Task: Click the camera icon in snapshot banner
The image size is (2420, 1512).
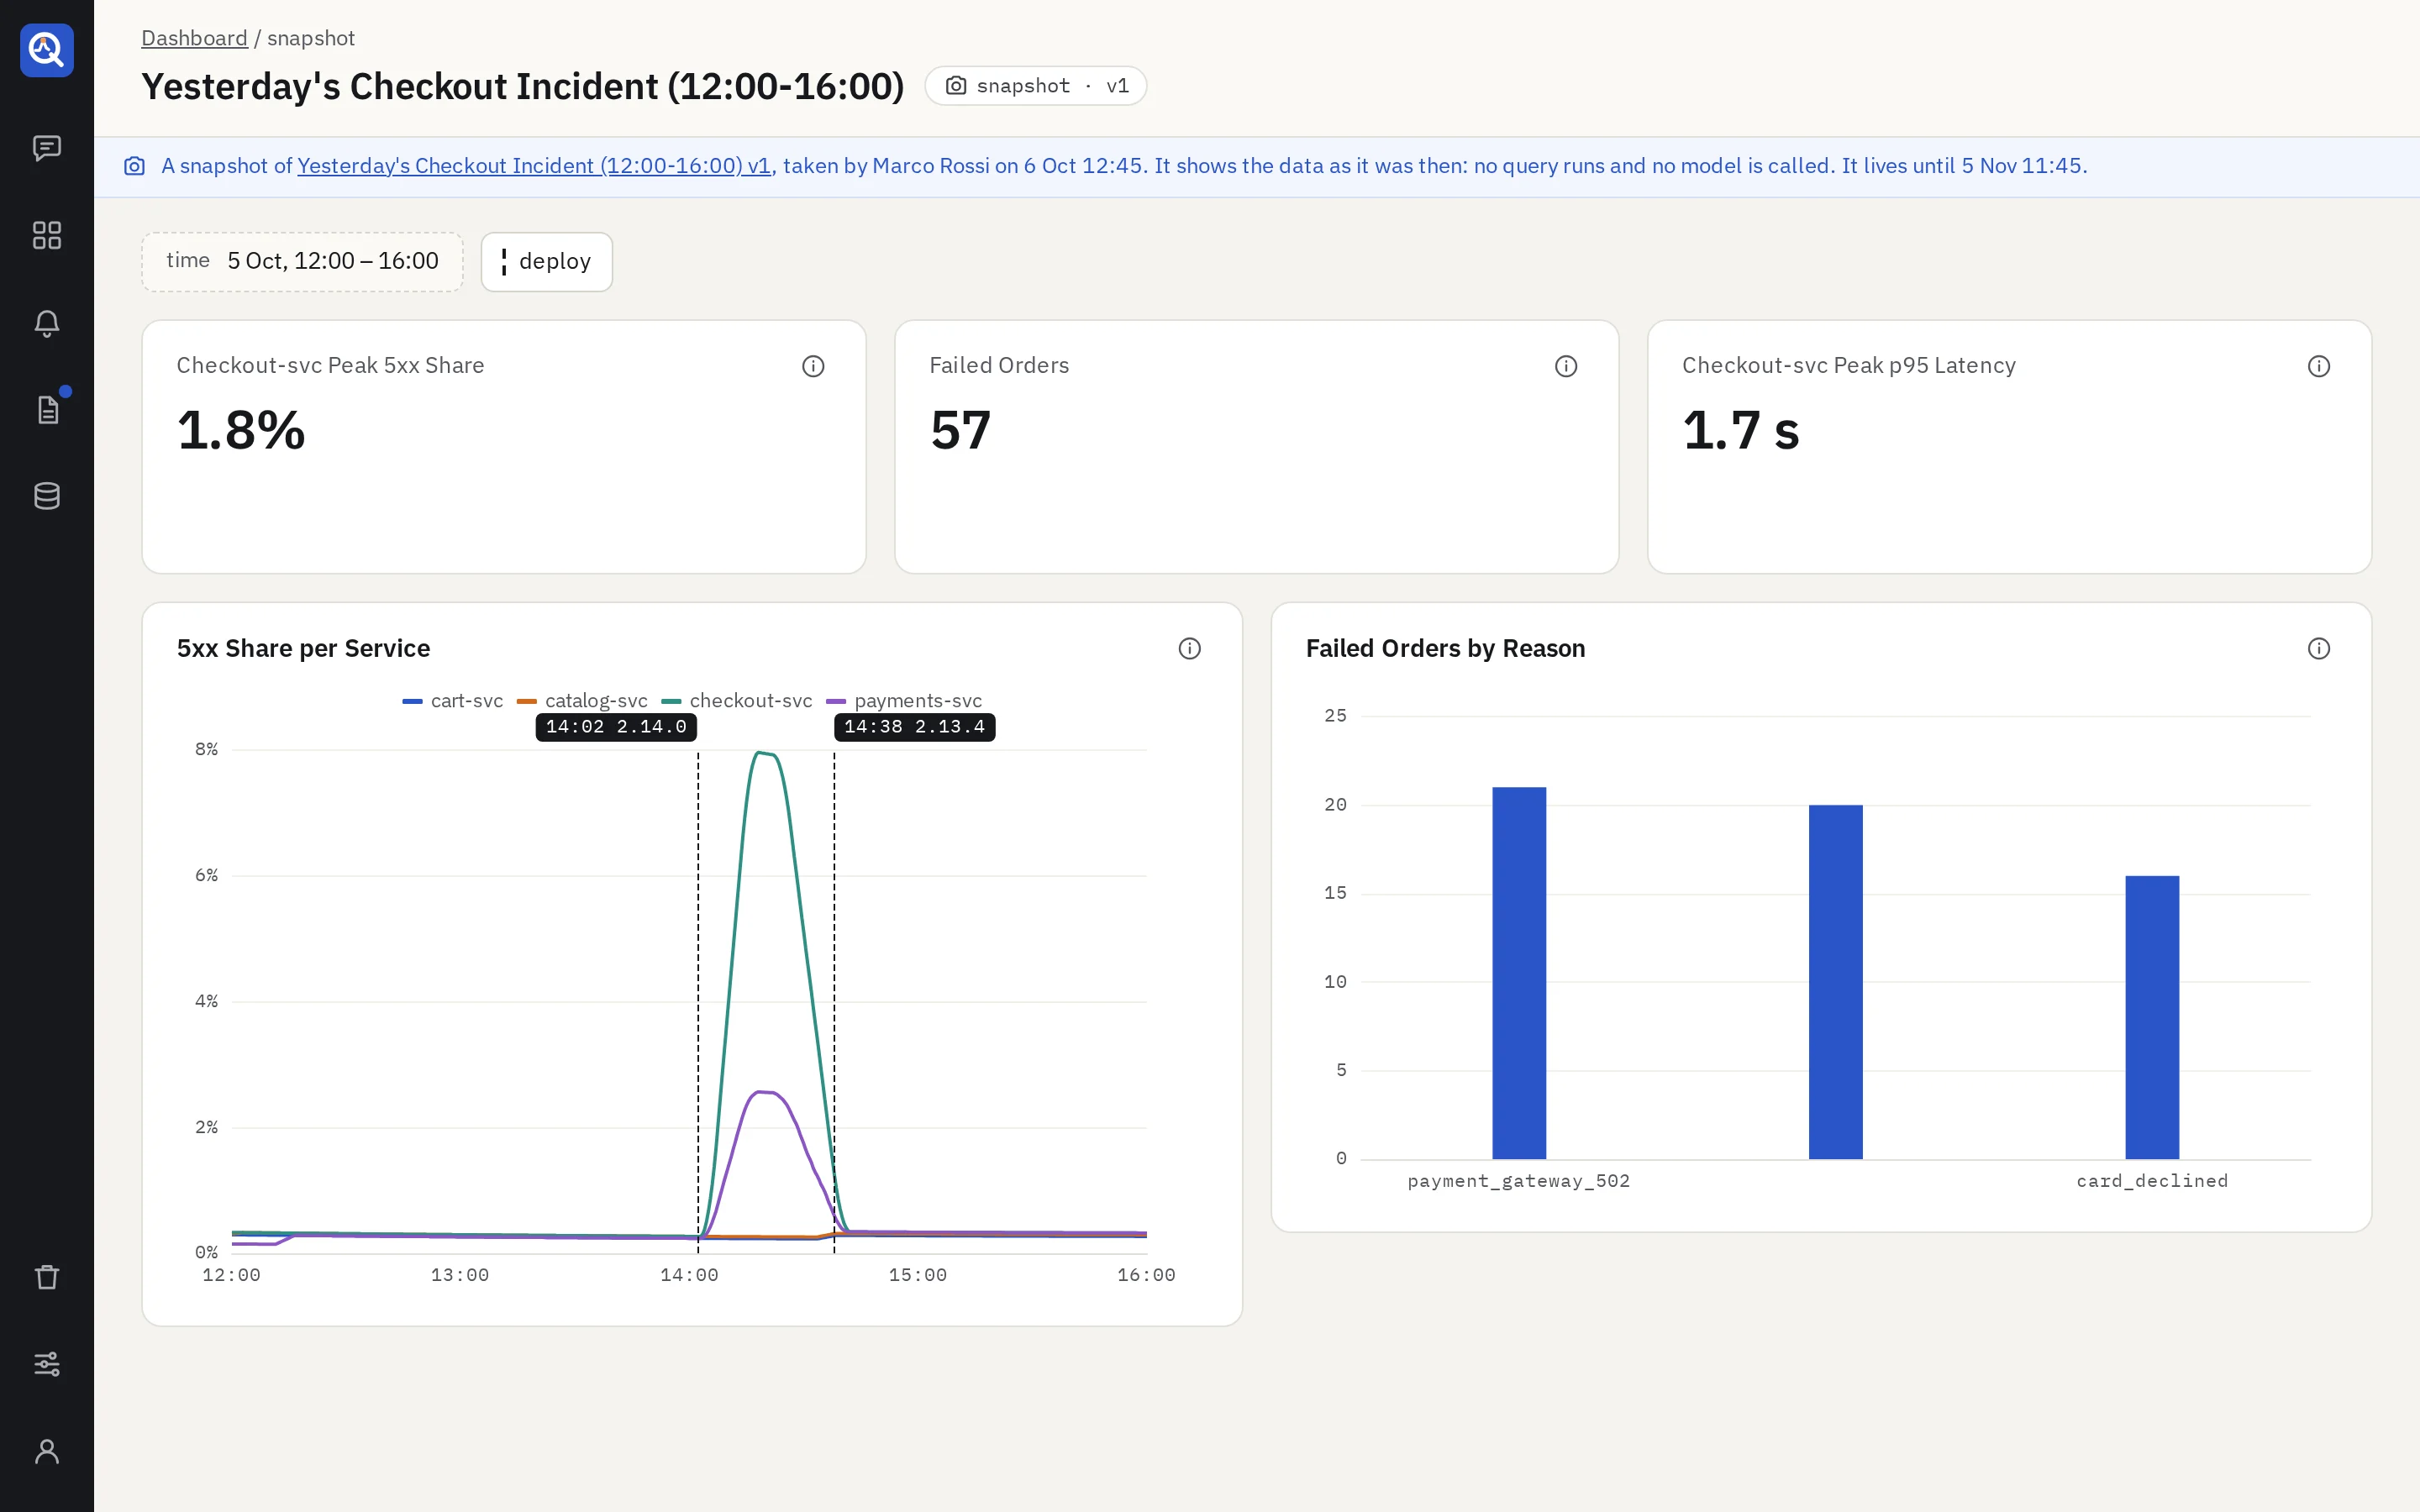Action: pos(134,166)
